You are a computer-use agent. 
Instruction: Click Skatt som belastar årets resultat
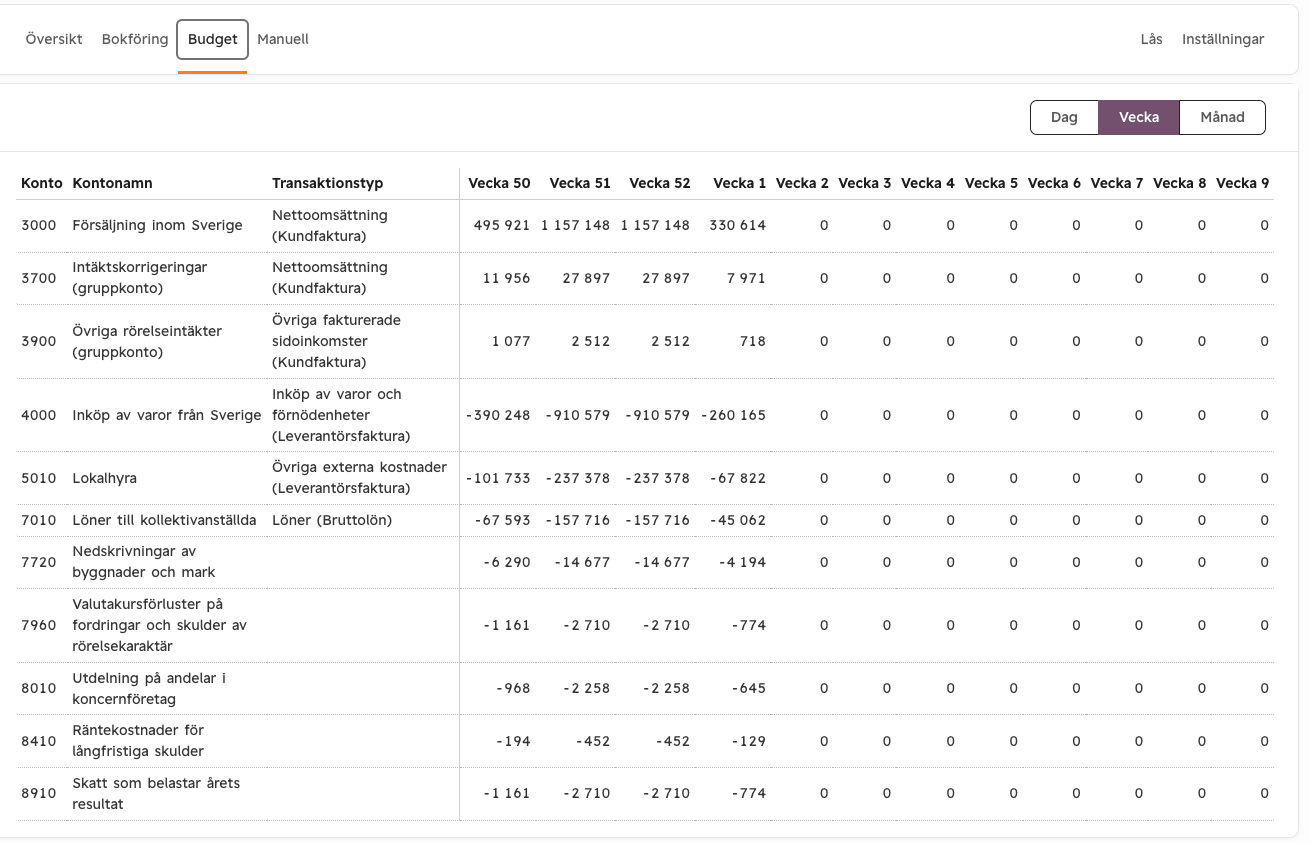pyautogui.click(x=156, y=793)
